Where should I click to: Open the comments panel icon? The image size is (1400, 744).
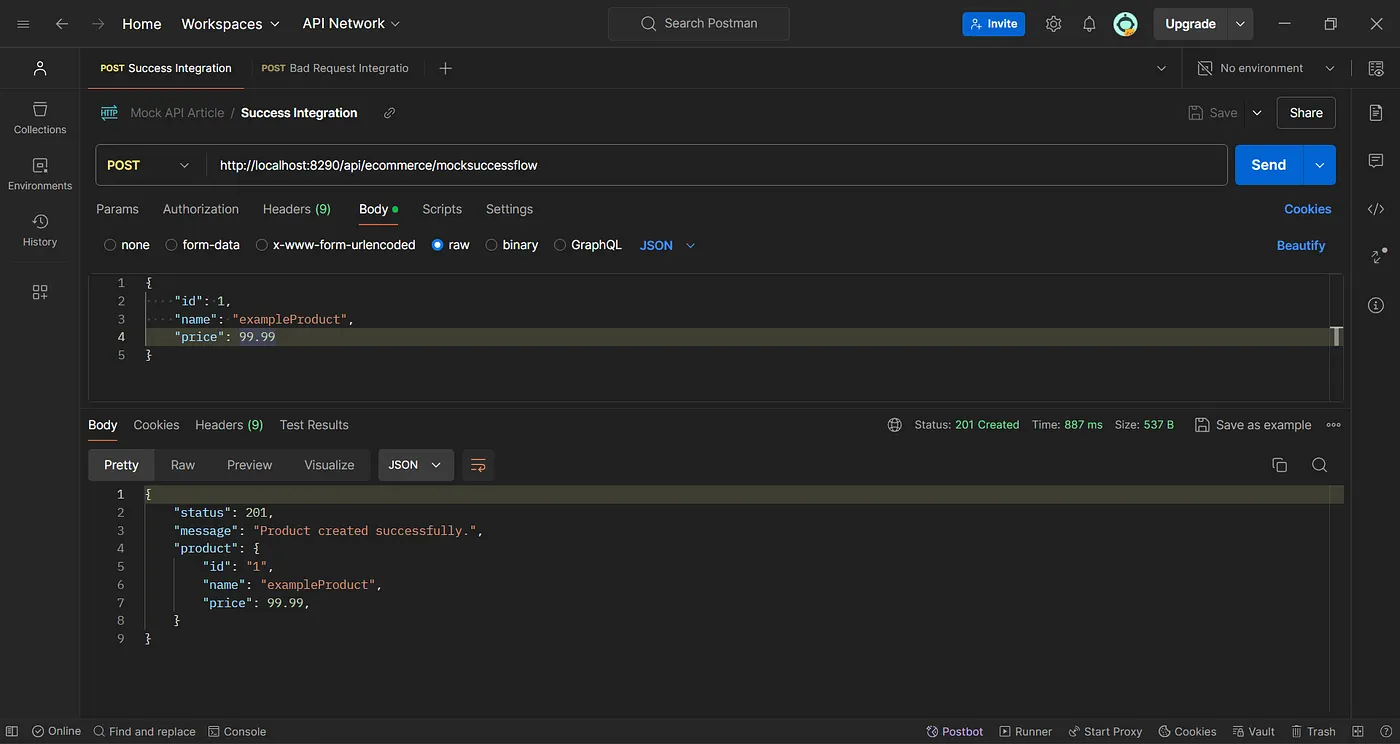pyautogui.click(x=1376, y=161)
